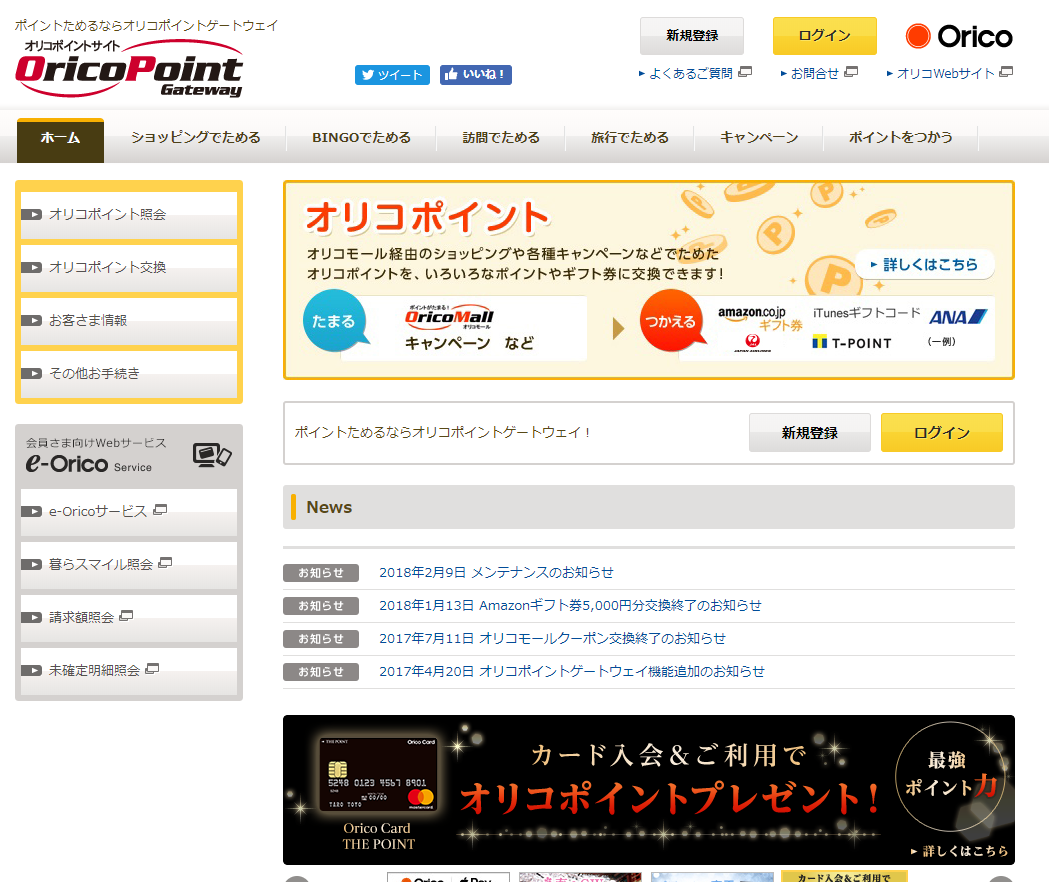Click the OricoMall logo in banner

coord(449,317)
